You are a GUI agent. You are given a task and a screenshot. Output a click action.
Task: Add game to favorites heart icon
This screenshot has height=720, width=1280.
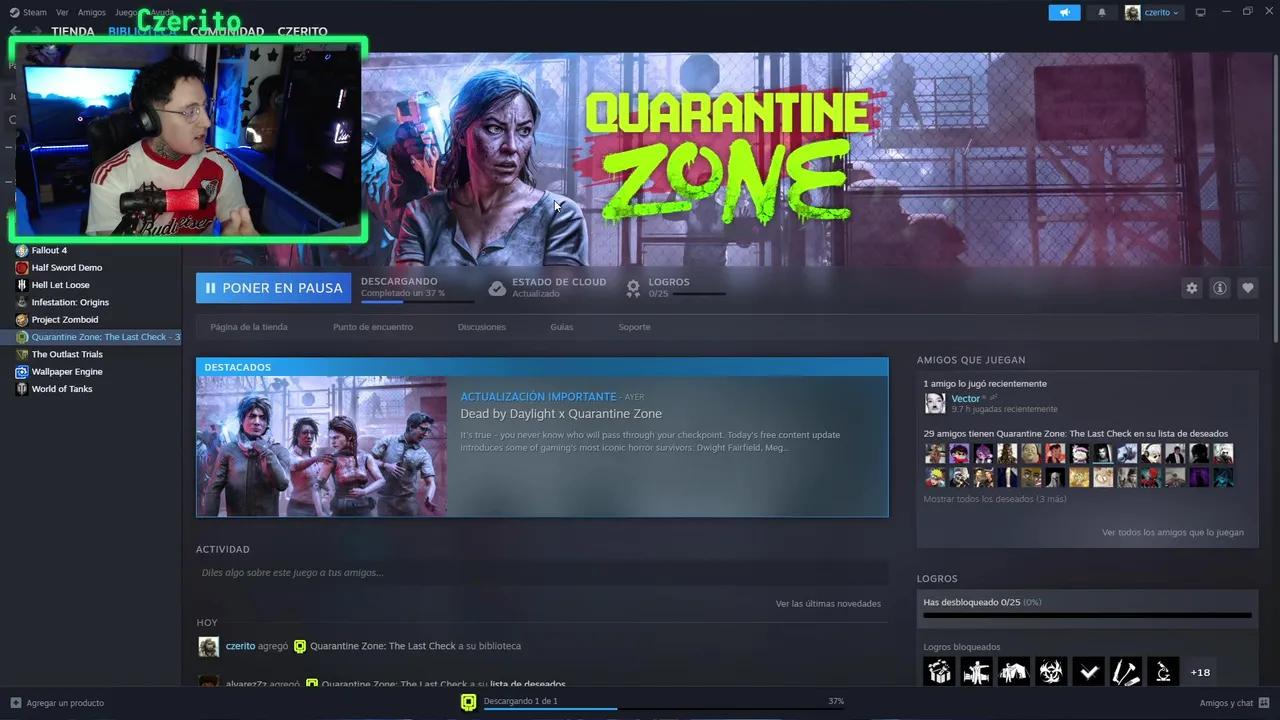click(x=1247, y=288)
